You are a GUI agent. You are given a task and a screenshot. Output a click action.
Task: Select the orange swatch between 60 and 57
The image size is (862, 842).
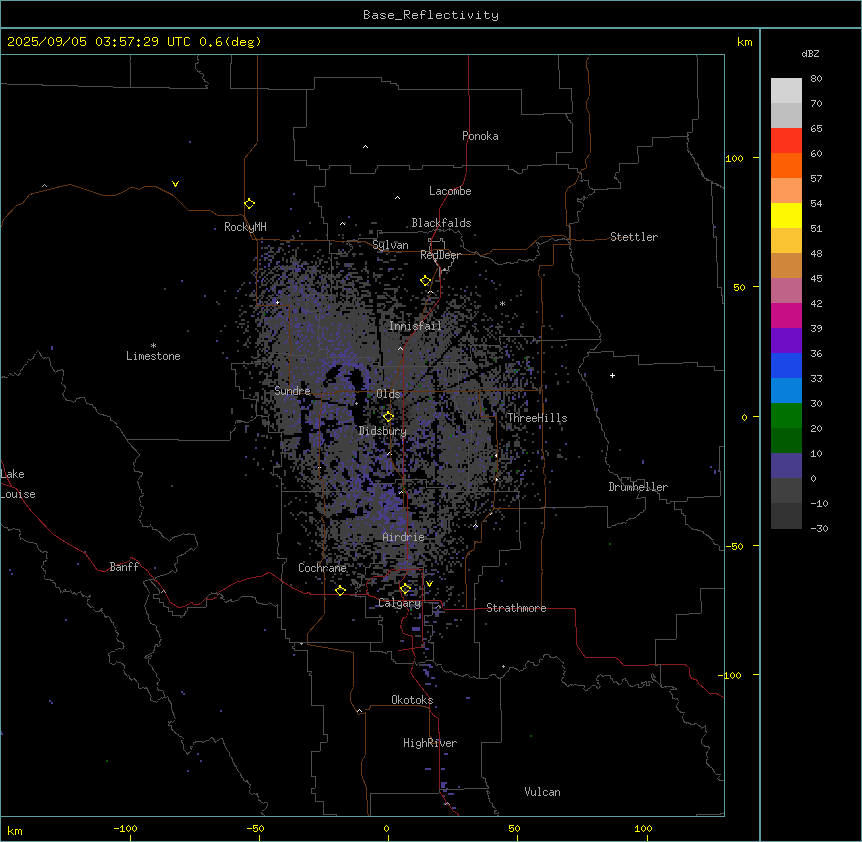pos(786,165)
